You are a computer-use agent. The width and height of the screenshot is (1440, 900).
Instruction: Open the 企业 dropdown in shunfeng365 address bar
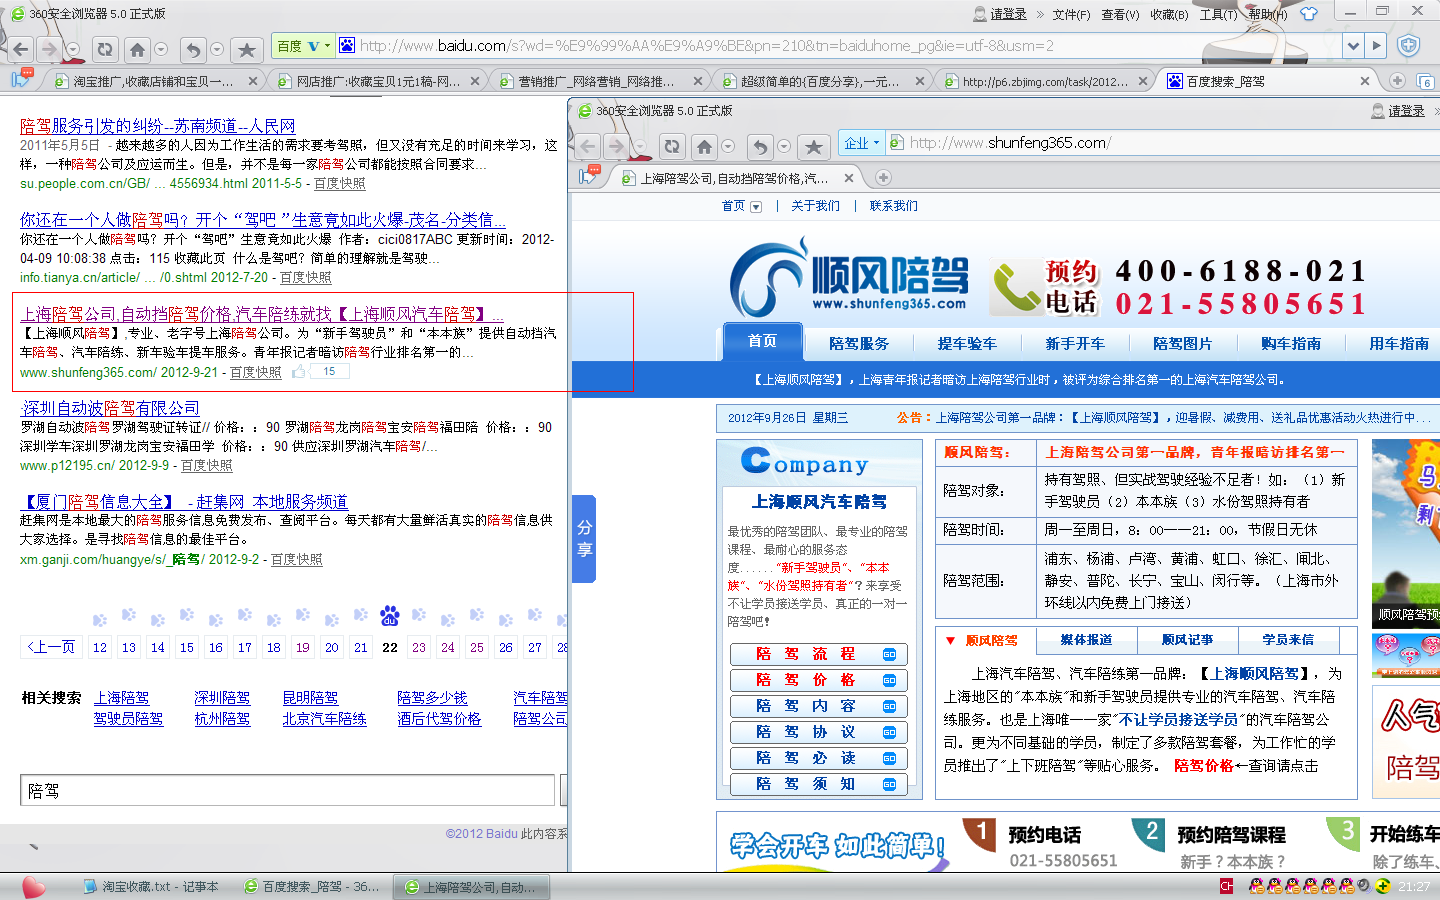click(861, 143)
